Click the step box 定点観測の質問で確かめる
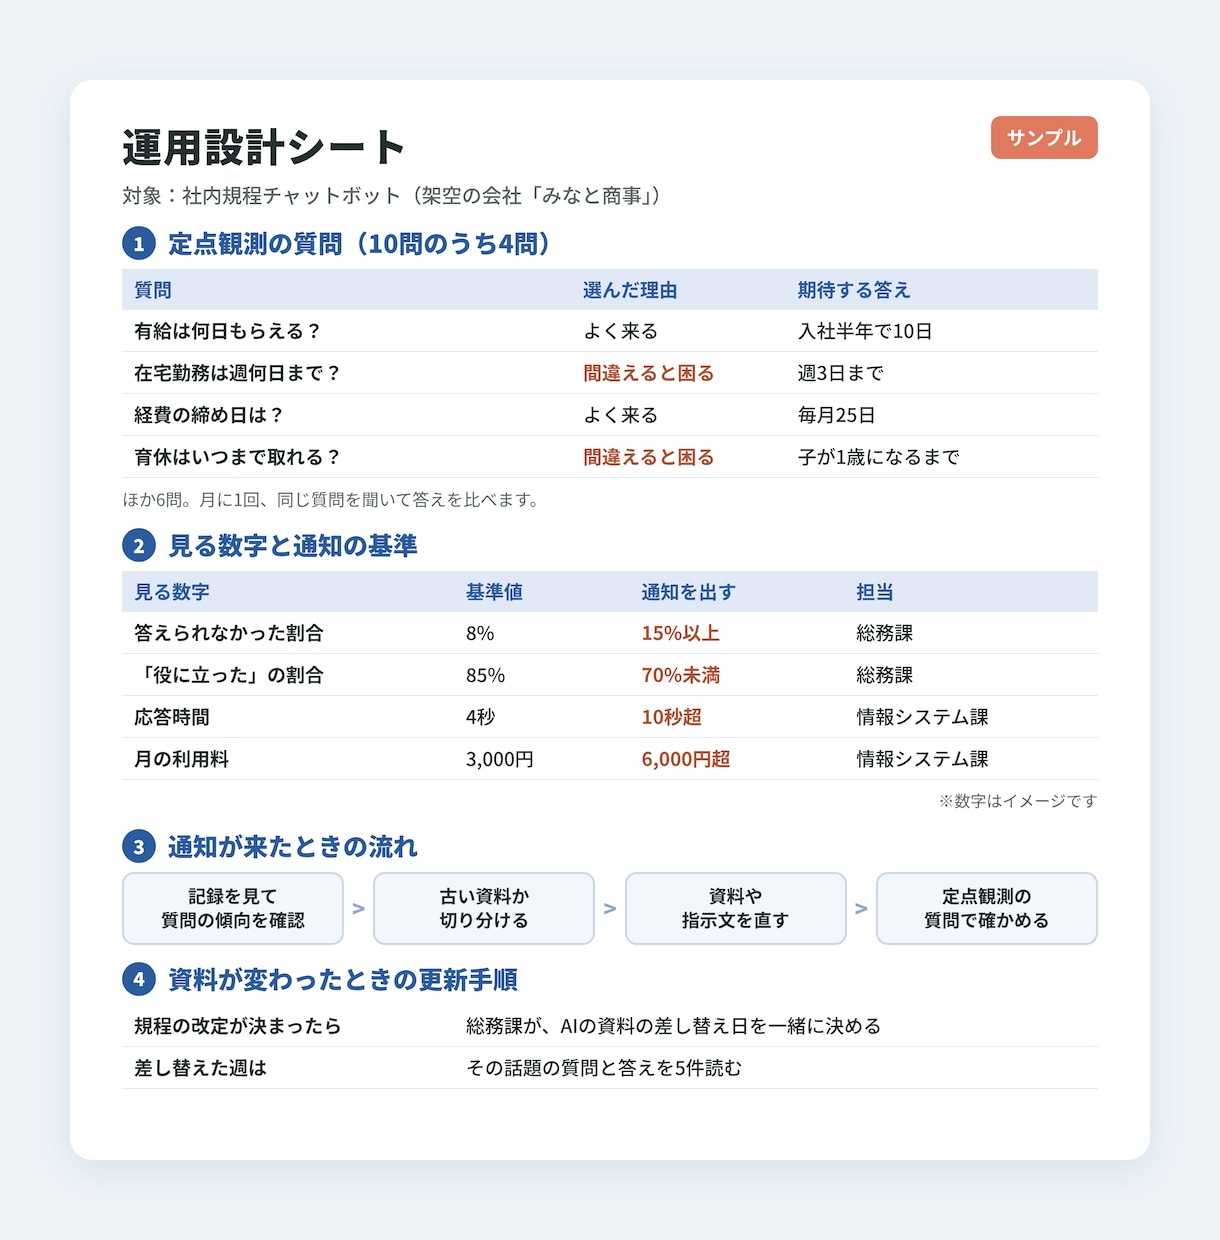This screenshot has height=1240, width=1220. (987, 908)
